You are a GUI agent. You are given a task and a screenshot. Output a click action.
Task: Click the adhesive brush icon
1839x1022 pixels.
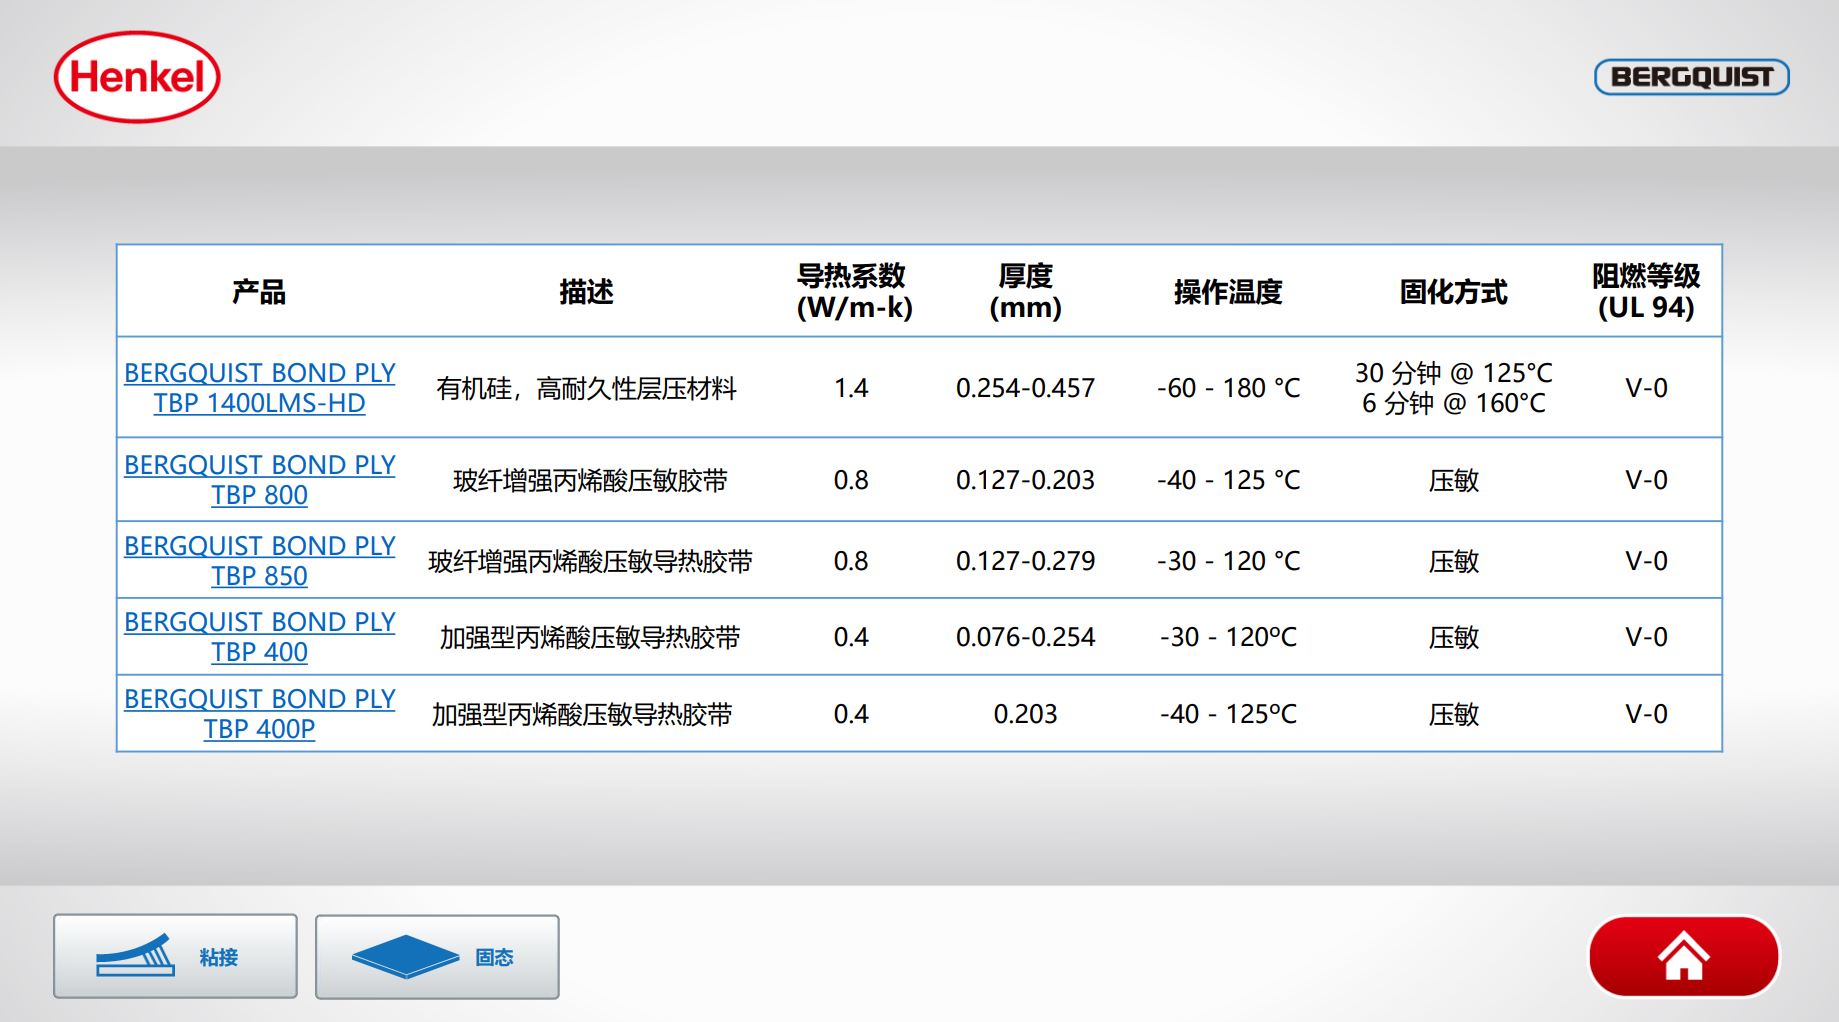point(135,956)
